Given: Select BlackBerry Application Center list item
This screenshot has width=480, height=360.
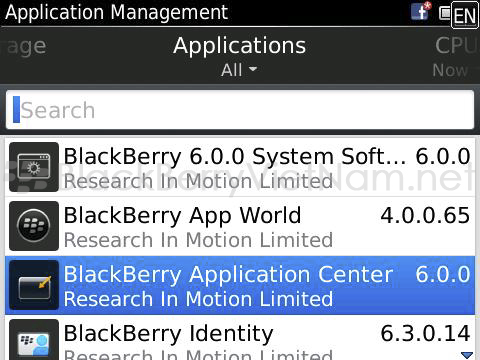Looking at the screenshot, I should coord(240,285).
